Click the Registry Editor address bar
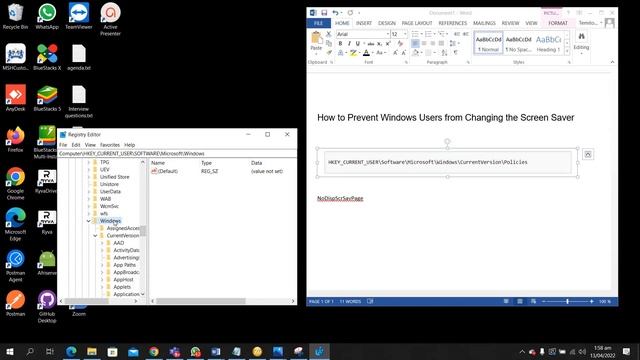The height and width of the screenshot is (360, 640). pyautogui.click(x=177, y=154)
